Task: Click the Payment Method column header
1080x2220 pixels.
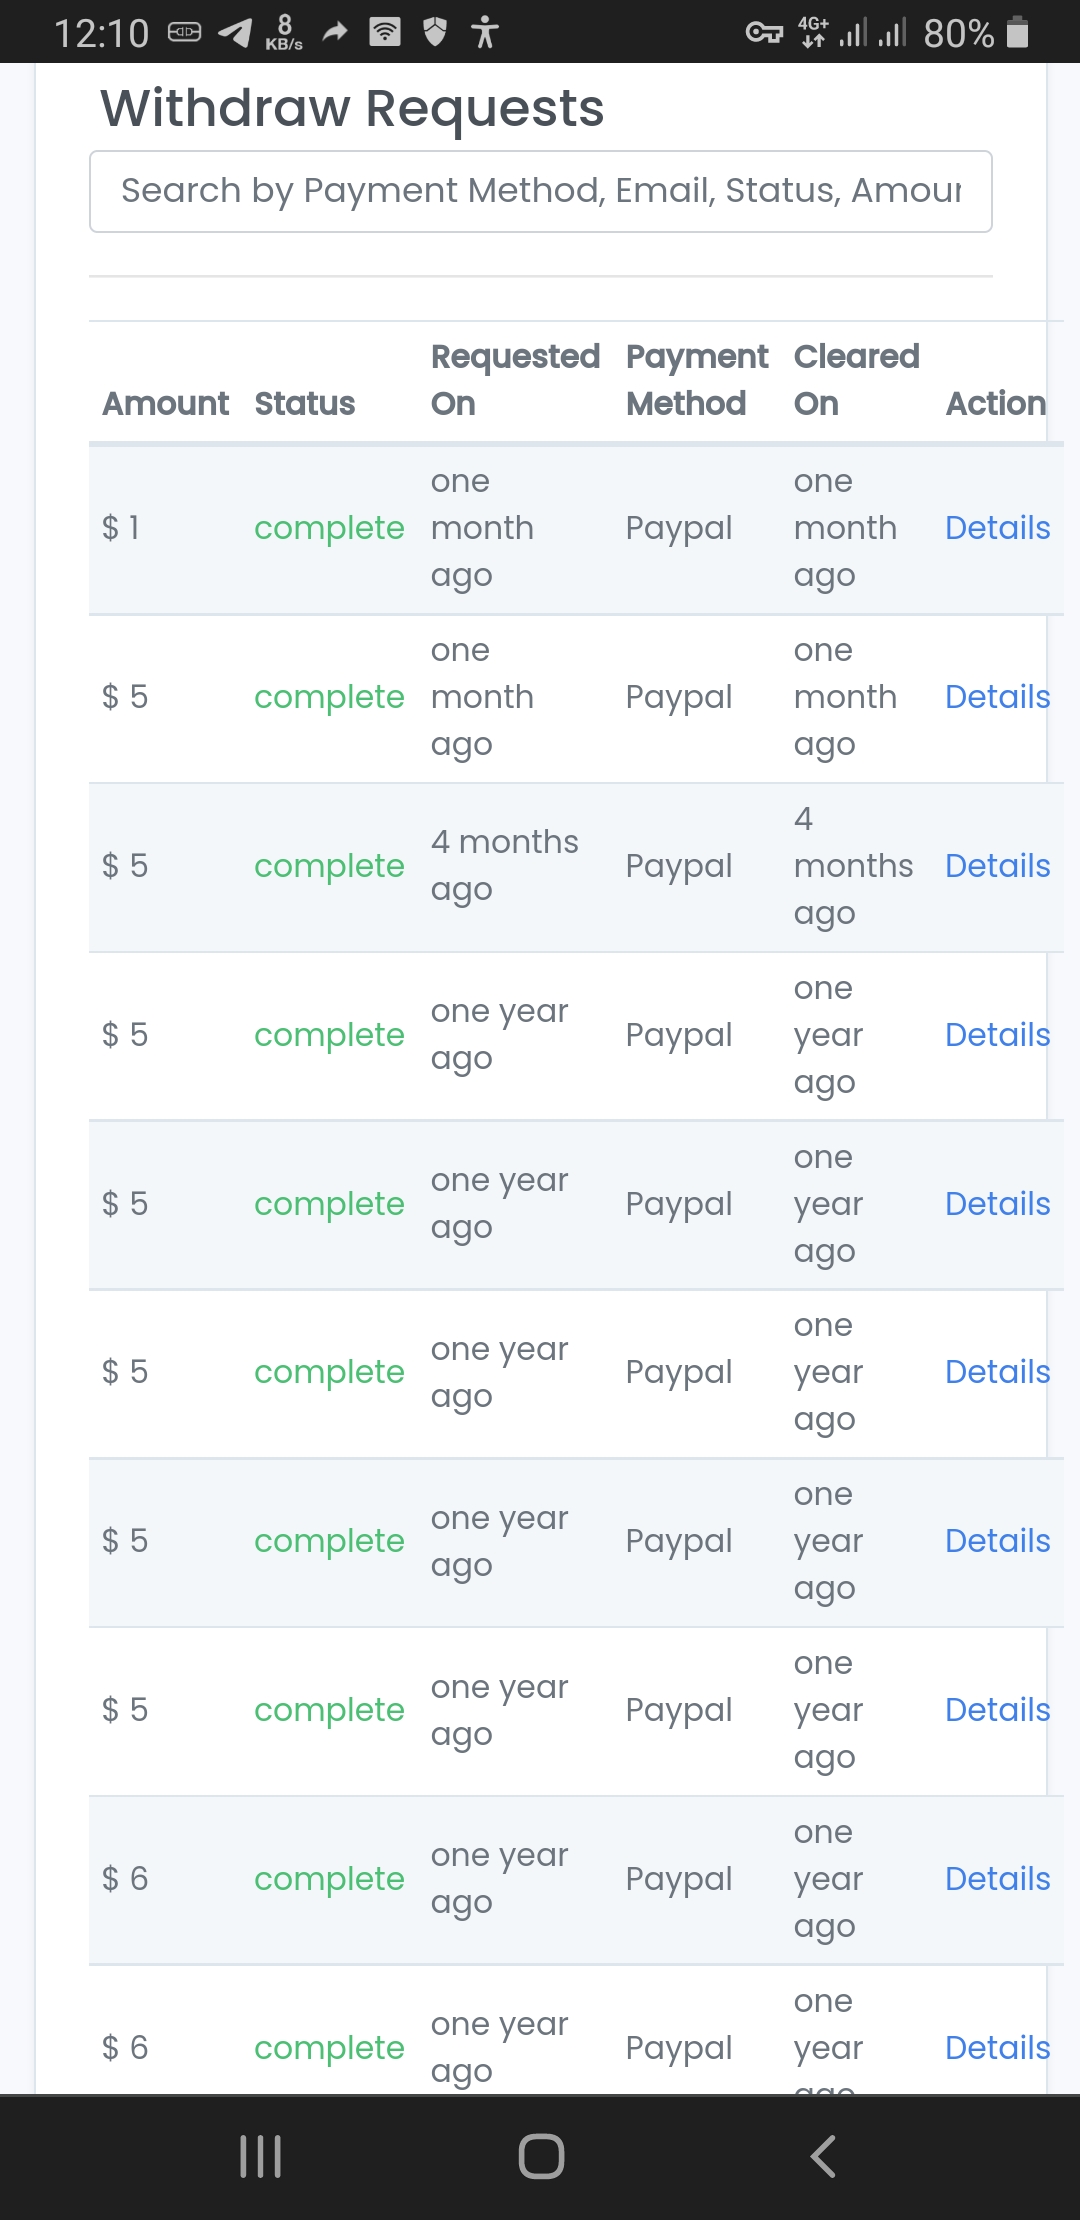Action: (x=697, y=380)
